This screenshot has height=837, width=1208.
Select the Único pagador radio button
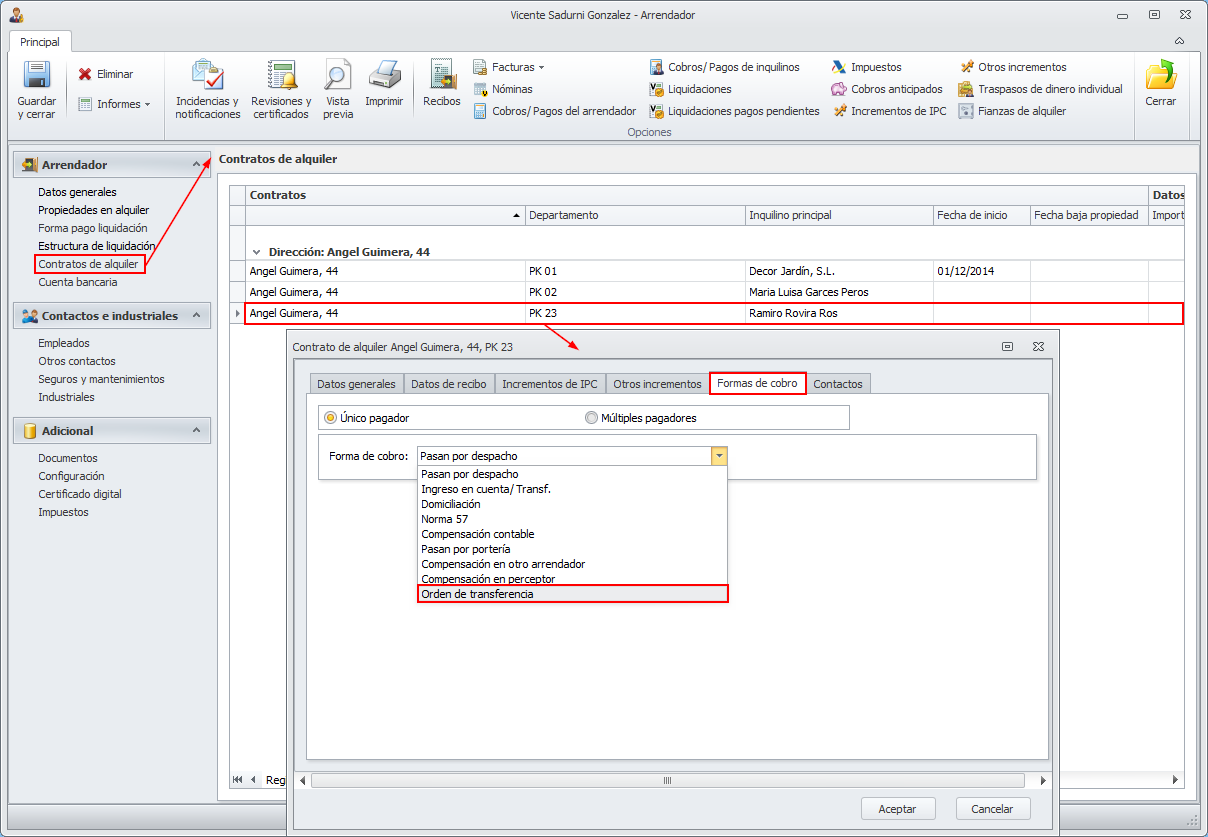[x=331, y=418]
